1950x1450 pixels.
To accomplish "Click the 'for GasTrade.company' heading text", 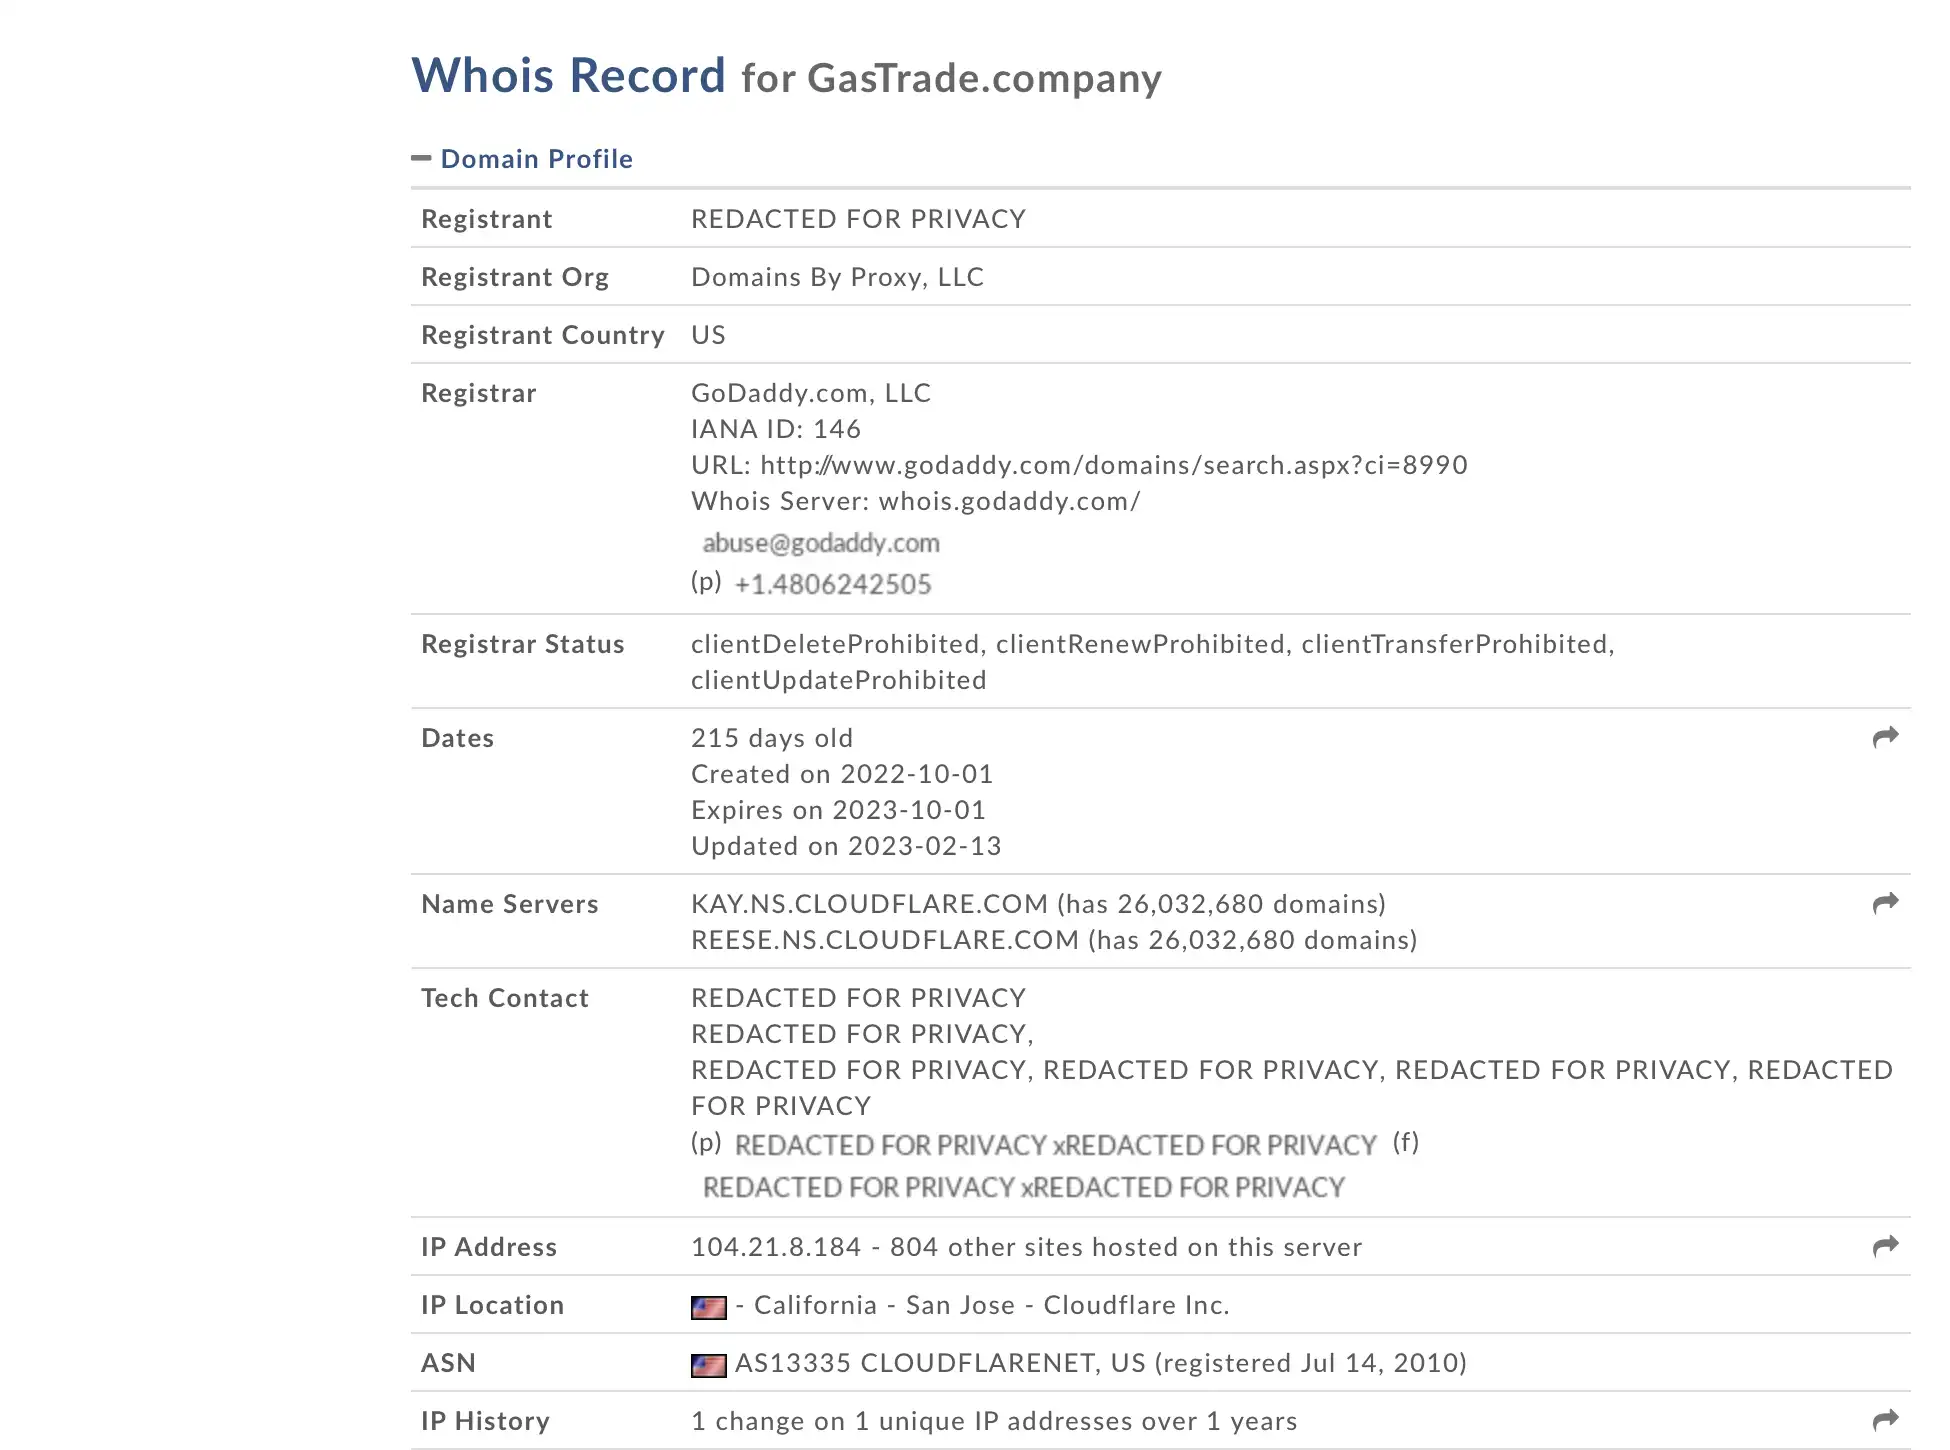I will click(x=951, y=78).
